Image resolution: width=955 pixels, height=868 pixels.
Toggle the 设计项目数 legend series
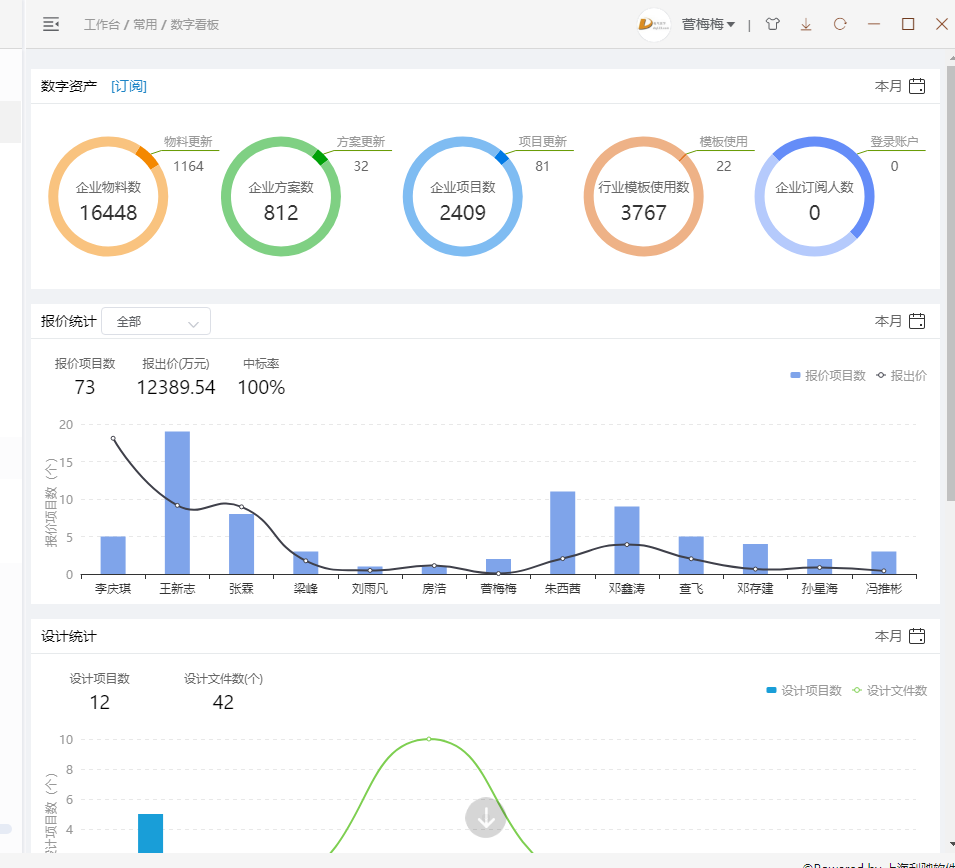click(804, 691)
